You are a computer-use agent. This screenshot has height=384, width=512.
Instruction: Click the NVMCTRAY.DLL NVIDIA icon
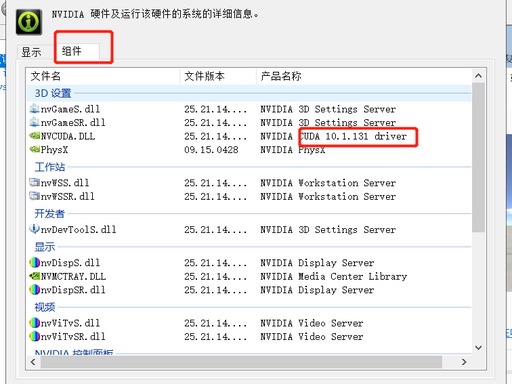coord(34,276)
